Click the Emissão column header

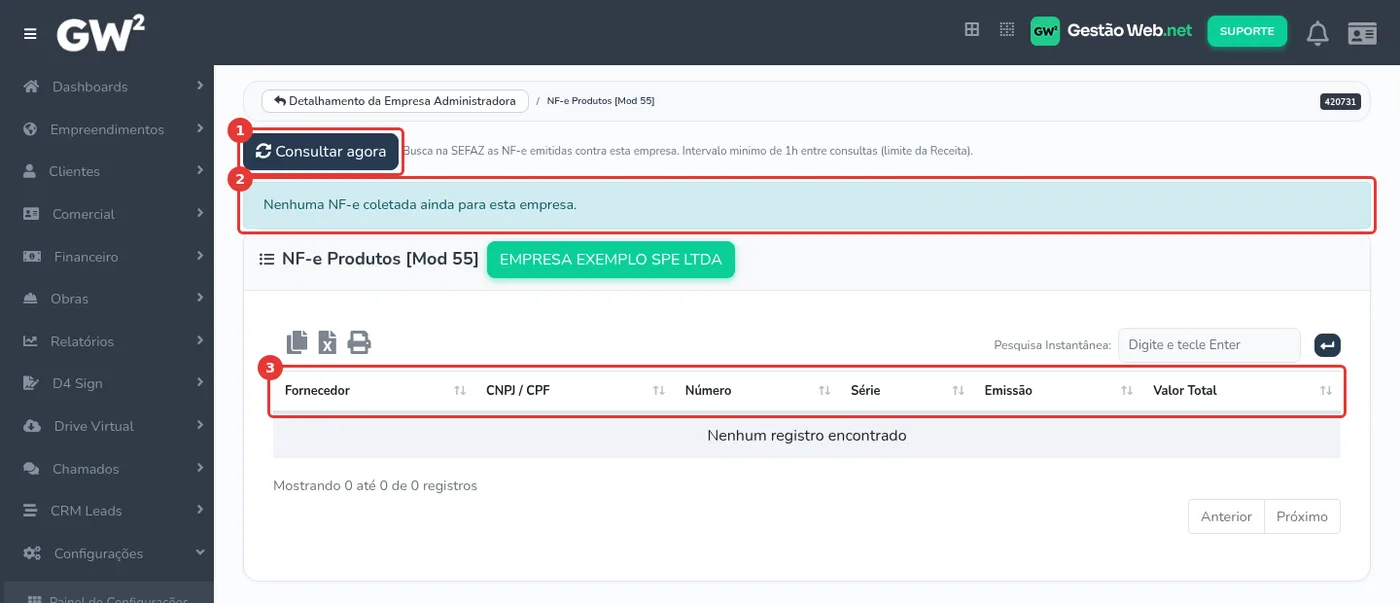tap(1057, 391)
